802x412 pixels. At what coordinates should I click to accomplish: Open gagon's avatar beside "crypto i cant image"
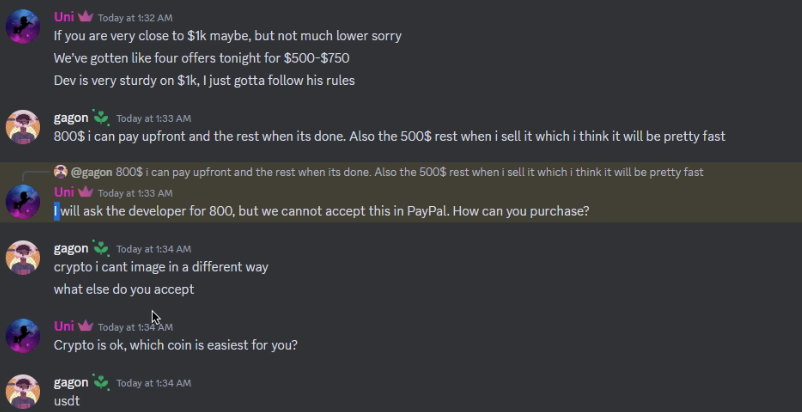tap(23, 258)
